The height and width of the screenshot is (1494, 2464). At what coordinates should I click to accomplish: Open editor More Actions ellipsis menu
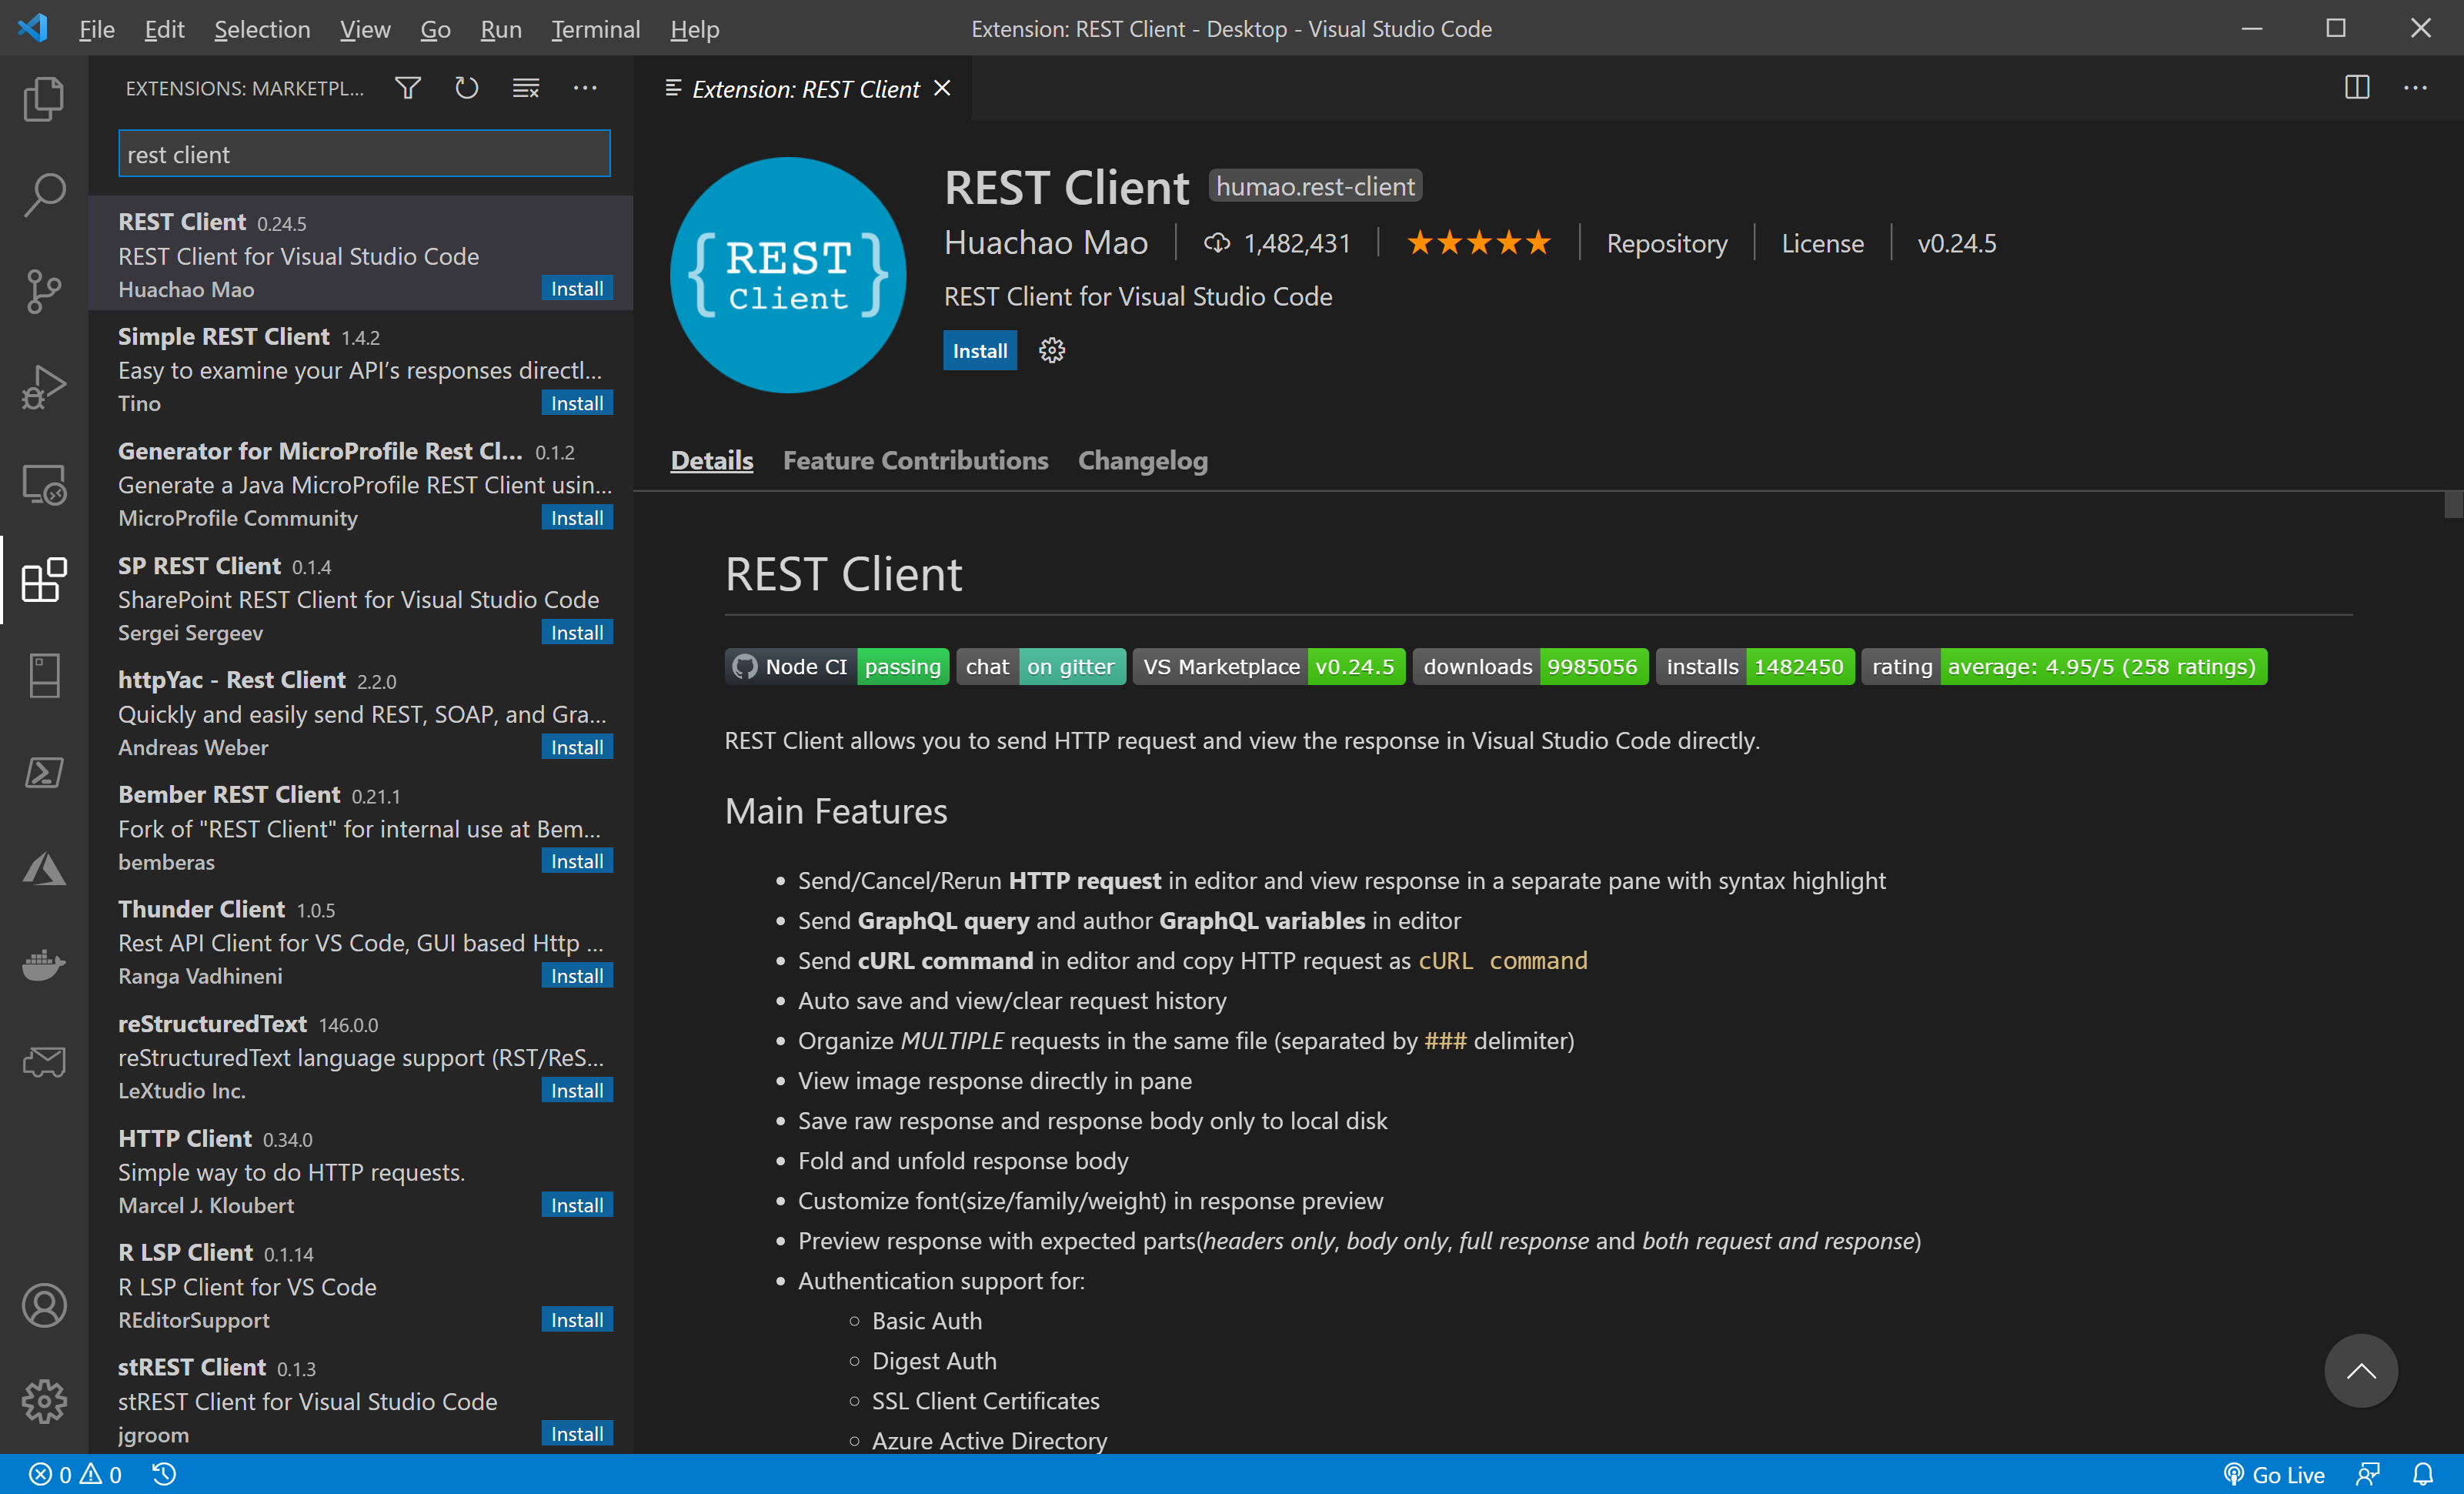click(2415, 88)
